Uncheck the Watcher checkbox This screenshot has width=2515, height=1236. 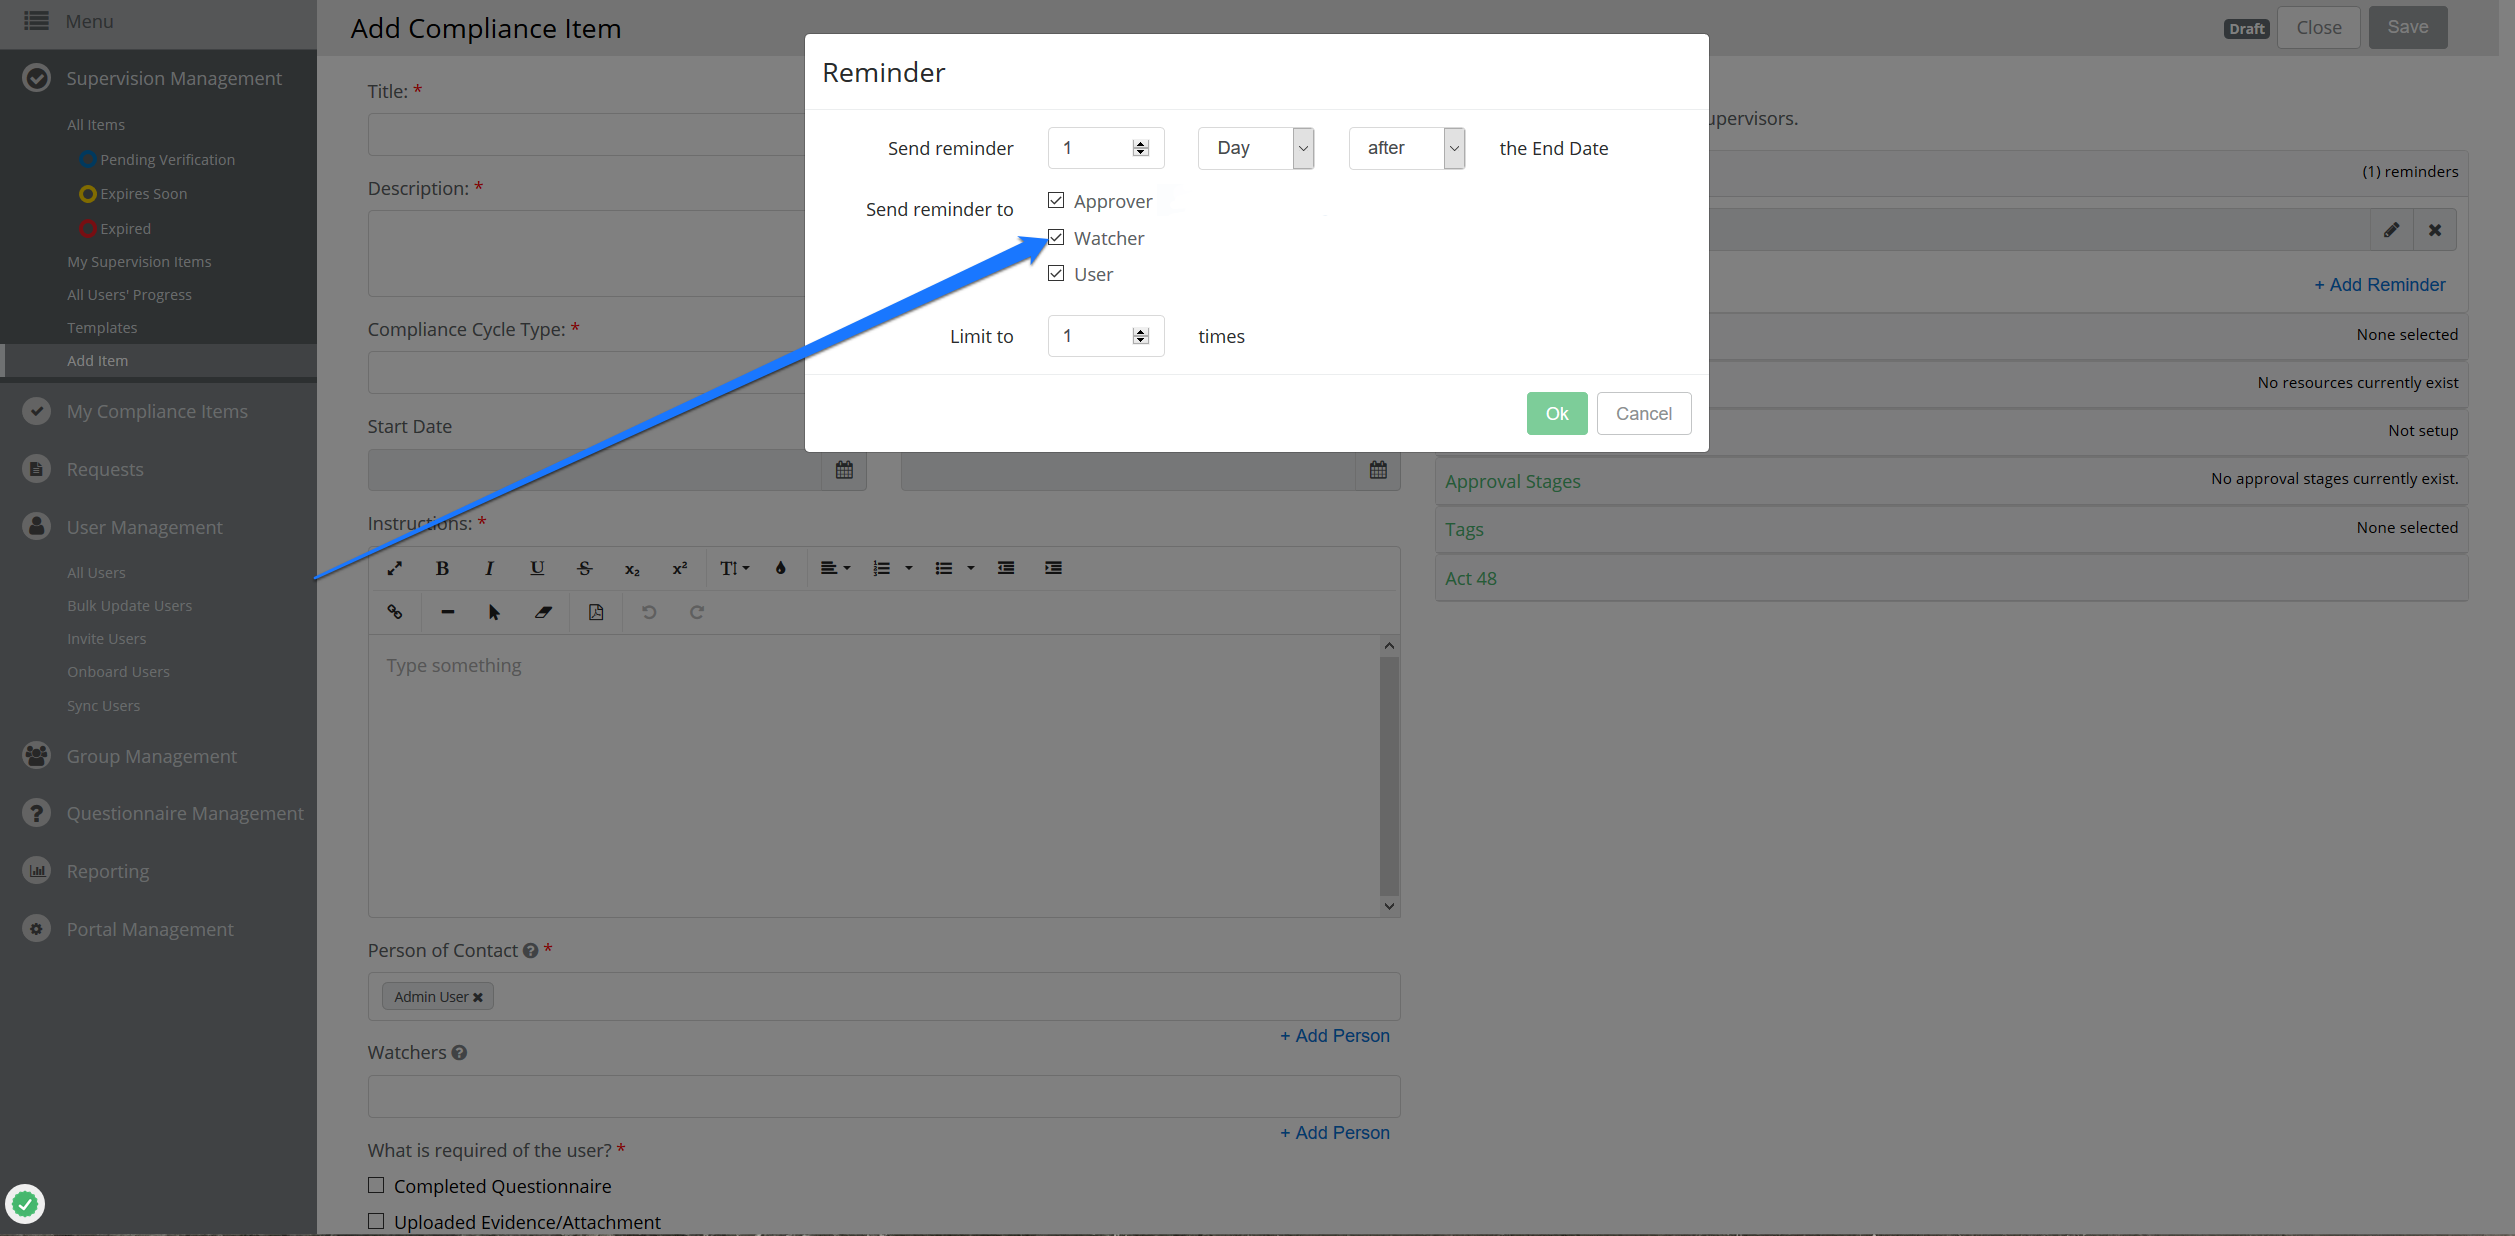click(1056, 238)
